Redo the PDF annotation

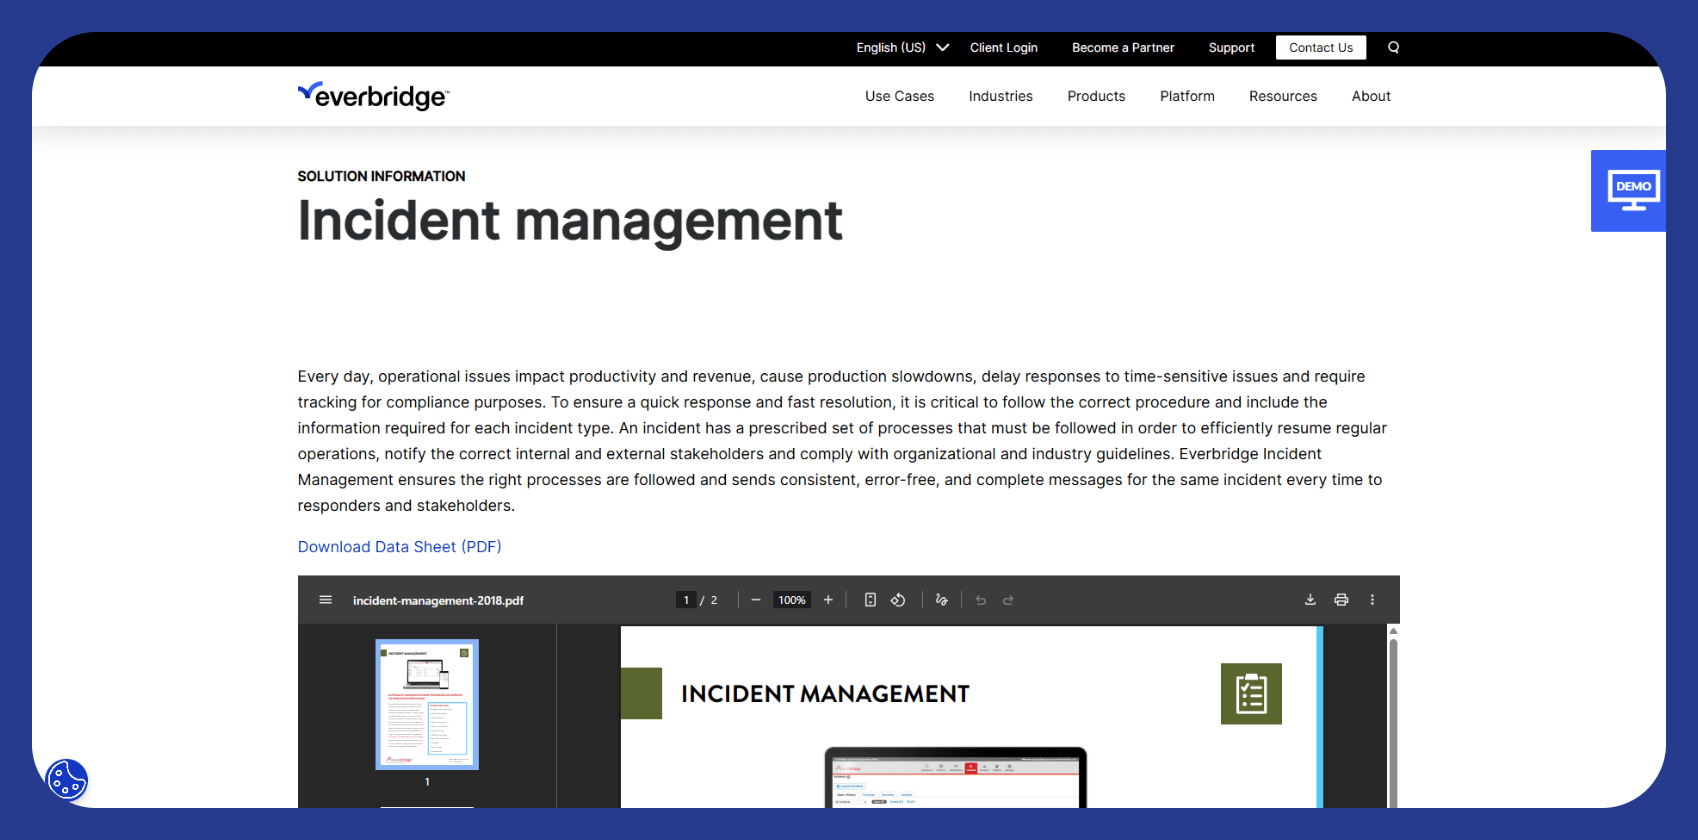pyautogui.click(x=1008, y=600)
